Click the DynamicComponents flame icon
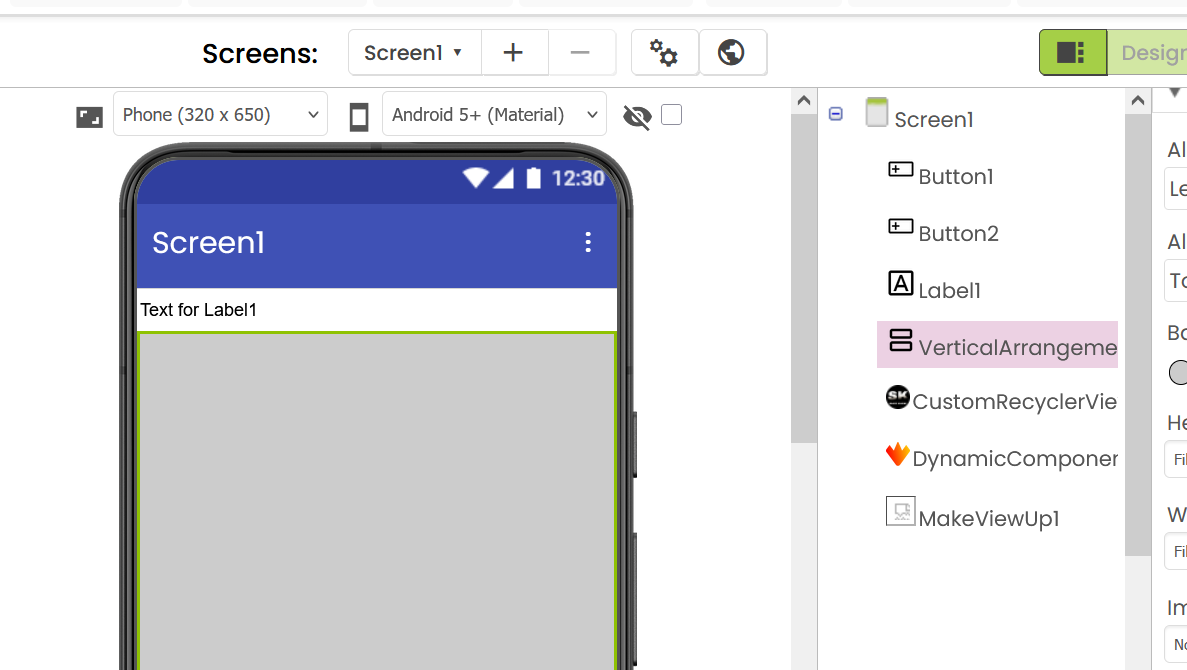1187x670 pixels. pyautogui.click(x=898, y=454)
